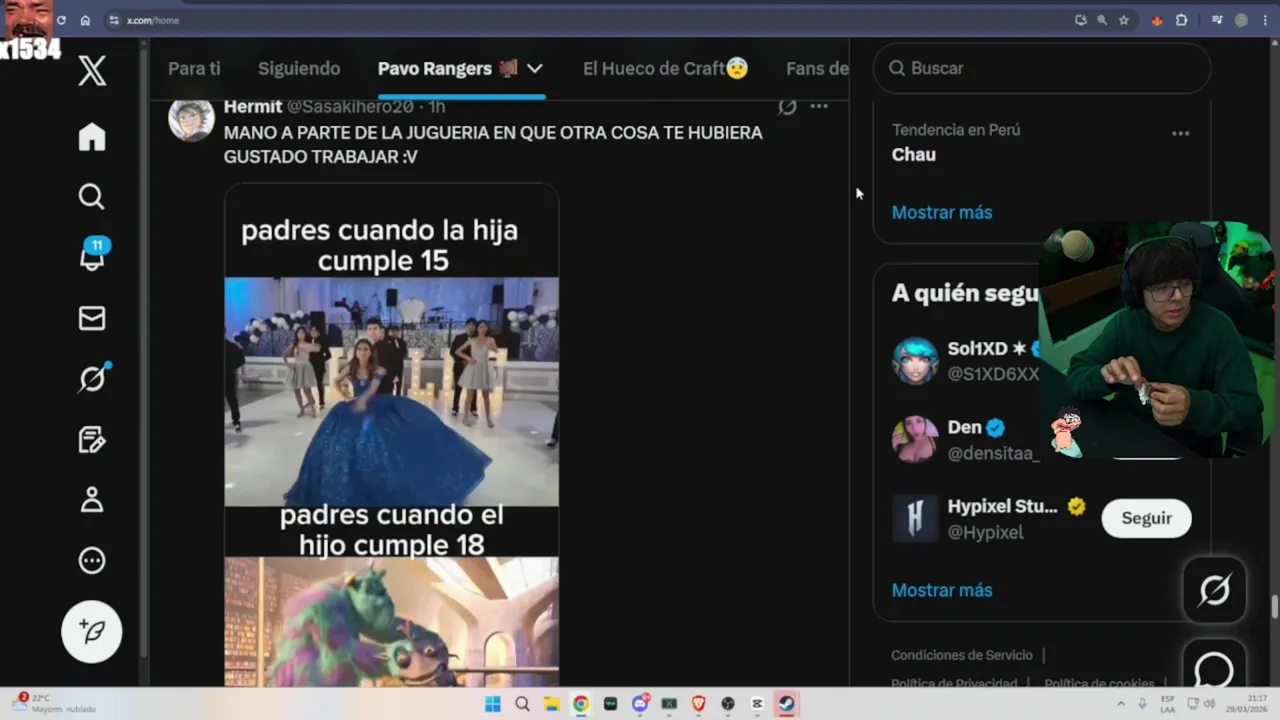Open Windows Start menu

[x=493, y=704]
